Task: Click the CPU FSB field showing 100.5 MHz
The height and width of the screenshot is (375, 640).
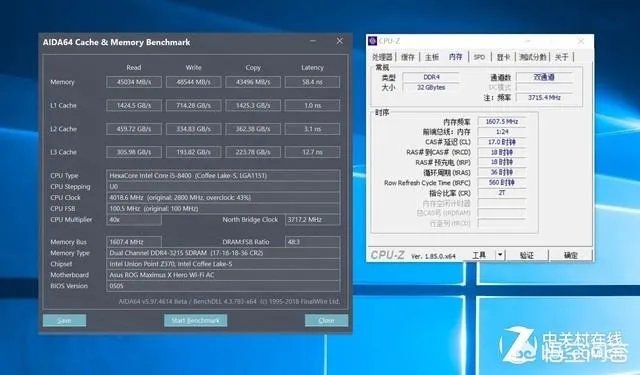Action: click(x=223, y=209)
